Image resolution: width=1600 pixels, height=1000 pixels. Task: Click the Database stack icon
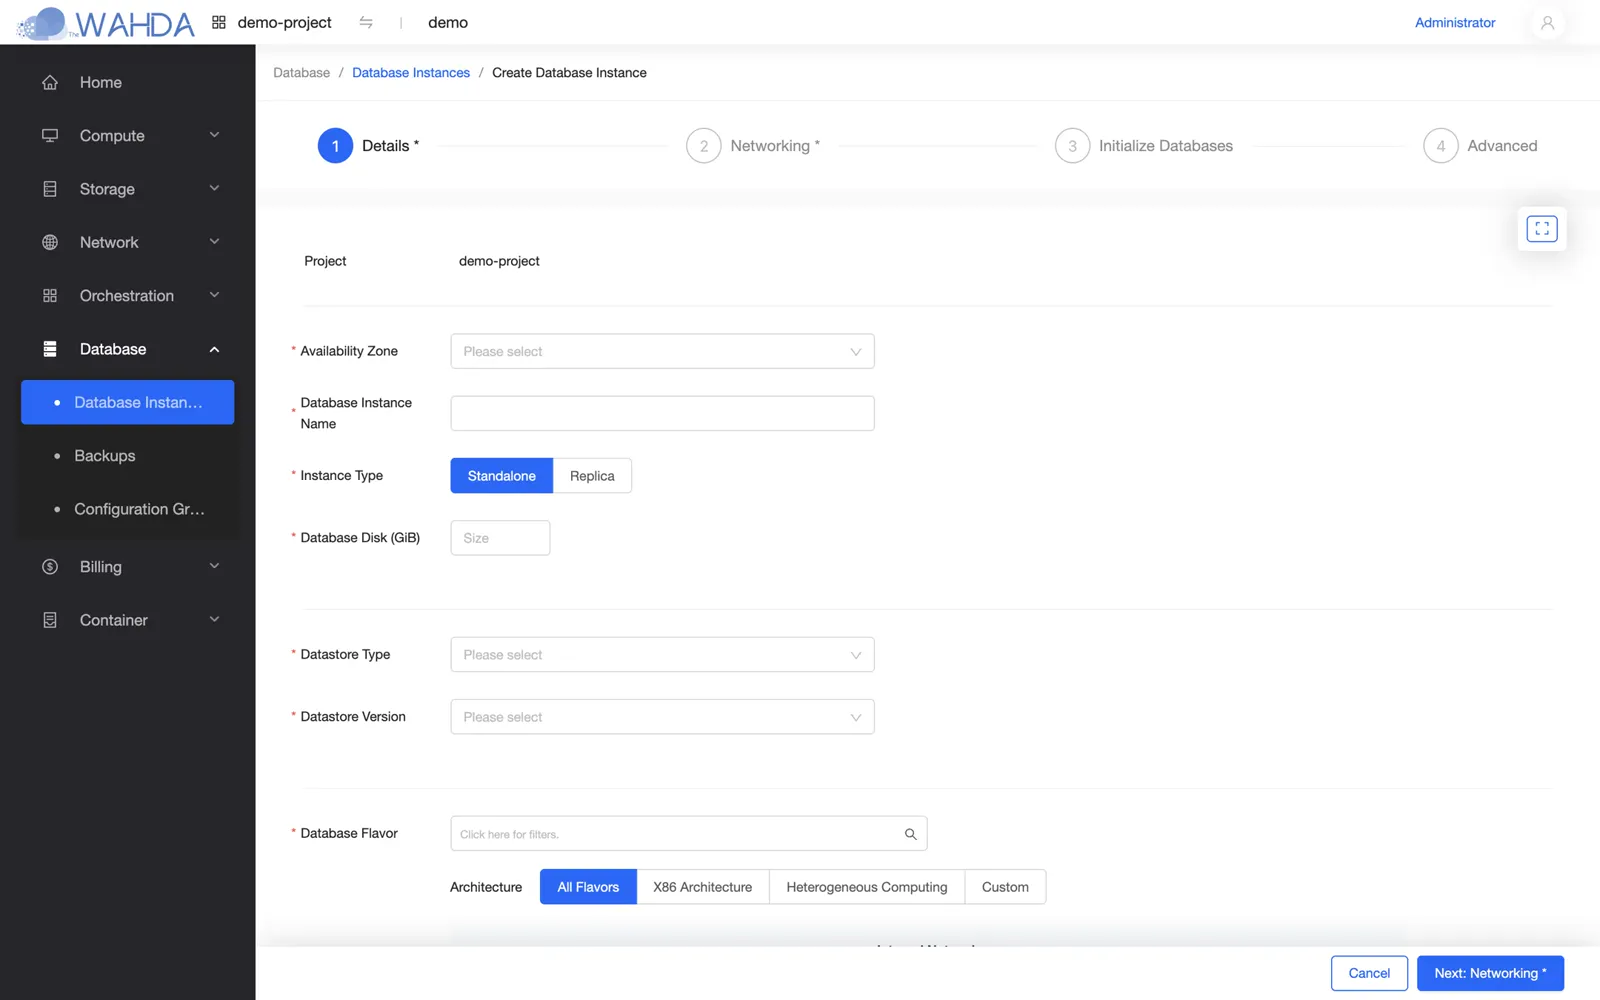pos(50,349)
